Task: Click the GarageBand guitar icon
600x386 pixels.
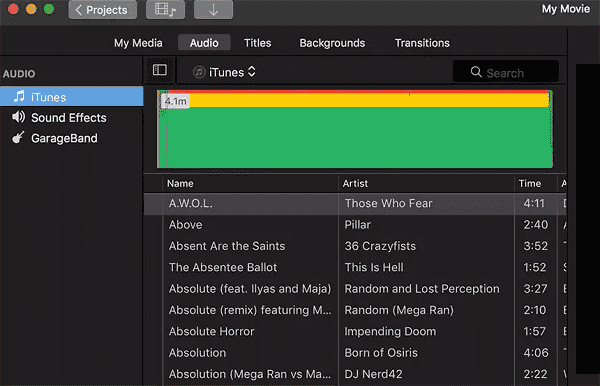Action: [18, 138]
